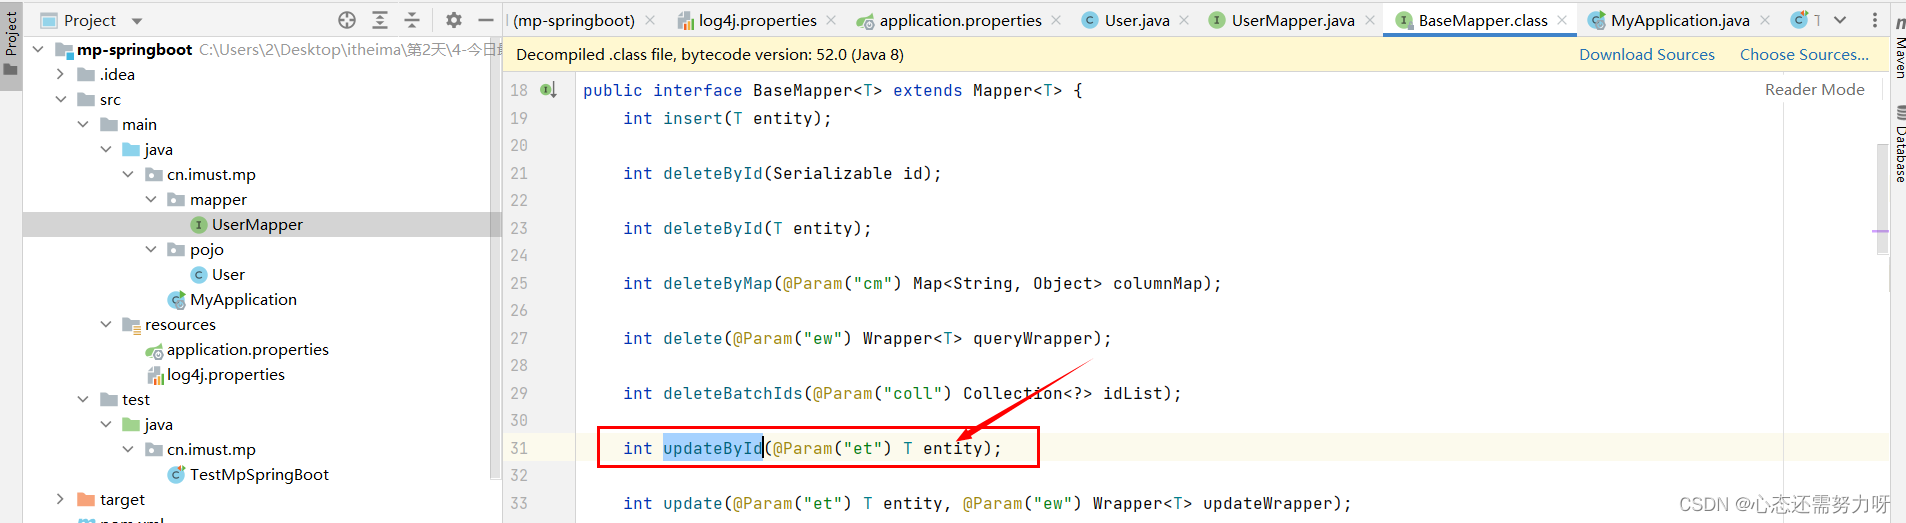Image resolution: width=1906 pixels, height=523 pixels.
Task: Close the MyApplication.java tab
Action: click(1765, 20)
